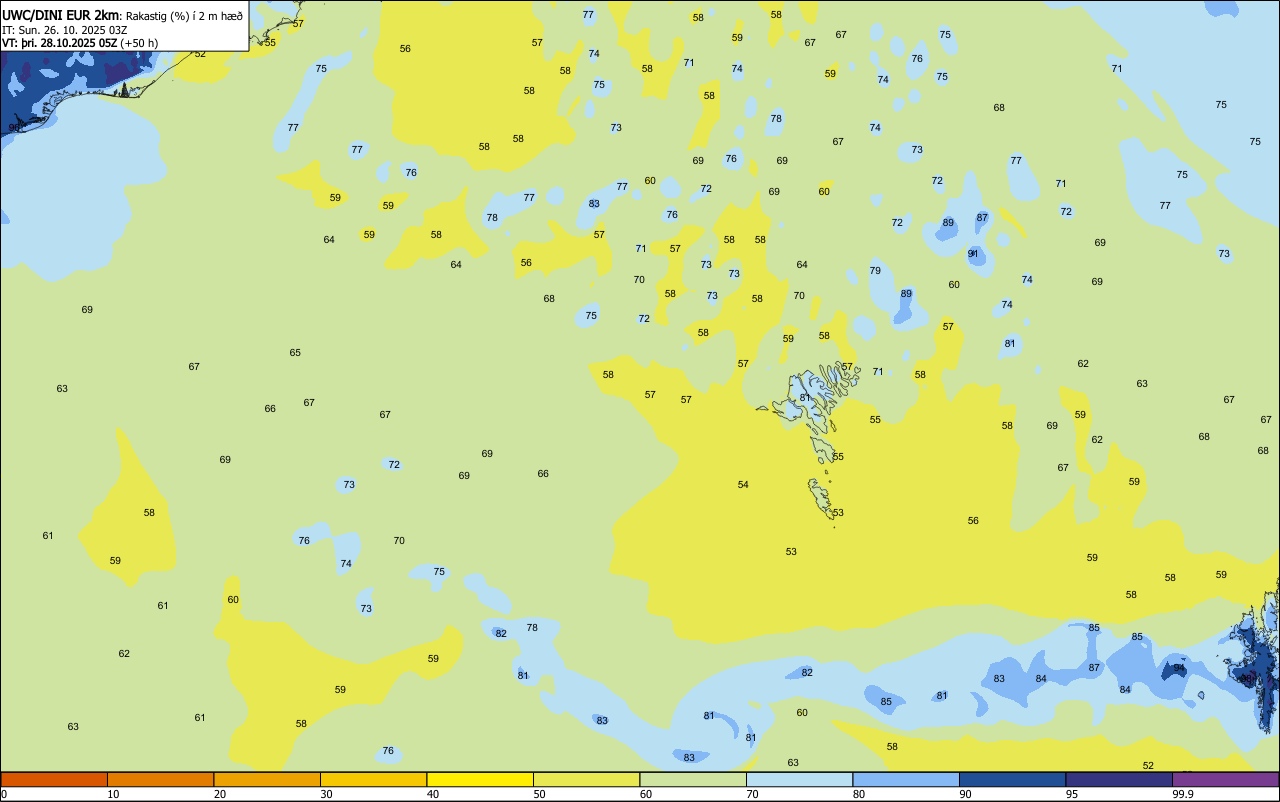This screenshot has width=1280, height=802.
Task: Click the '(+50 h)' forecast offset text
Action: [x=139, y=42]
